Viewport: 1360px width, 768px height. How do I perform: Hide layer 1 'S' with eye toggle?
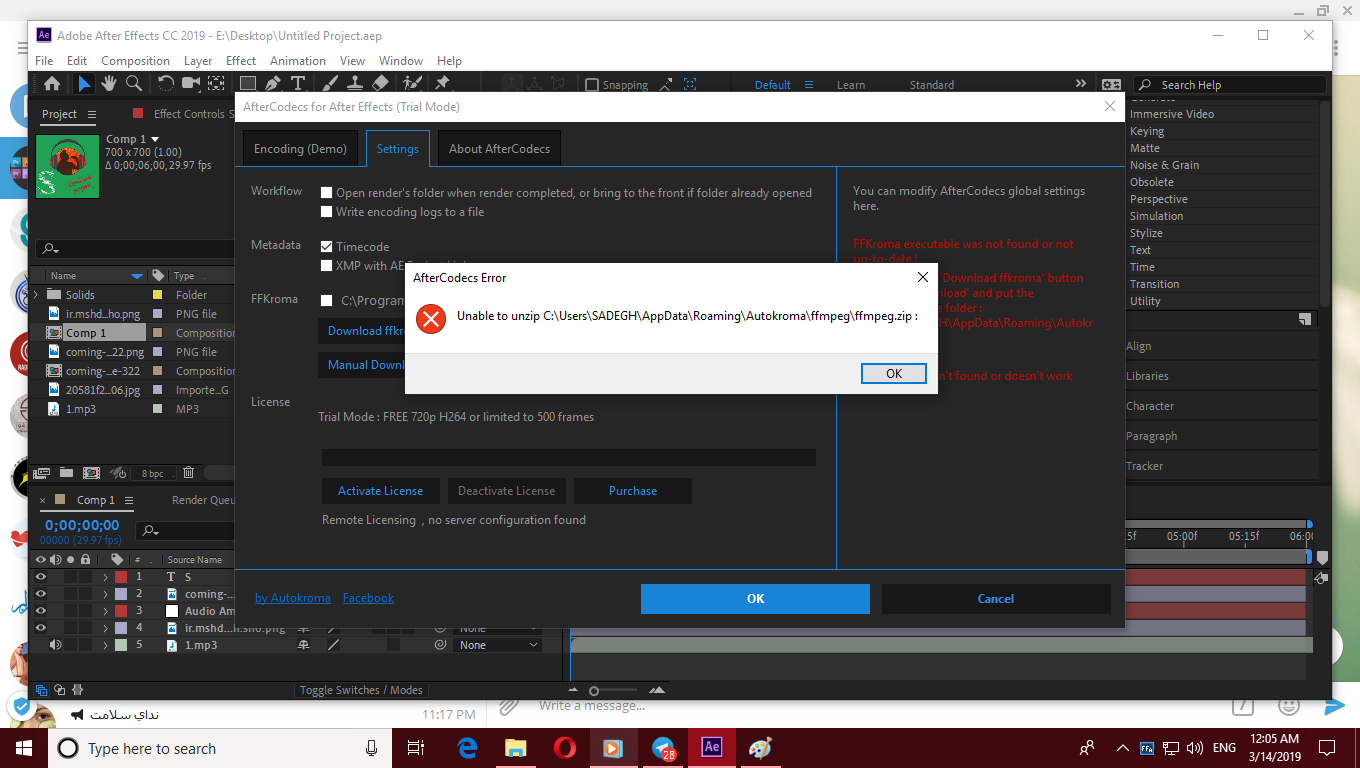click(41, 577)
